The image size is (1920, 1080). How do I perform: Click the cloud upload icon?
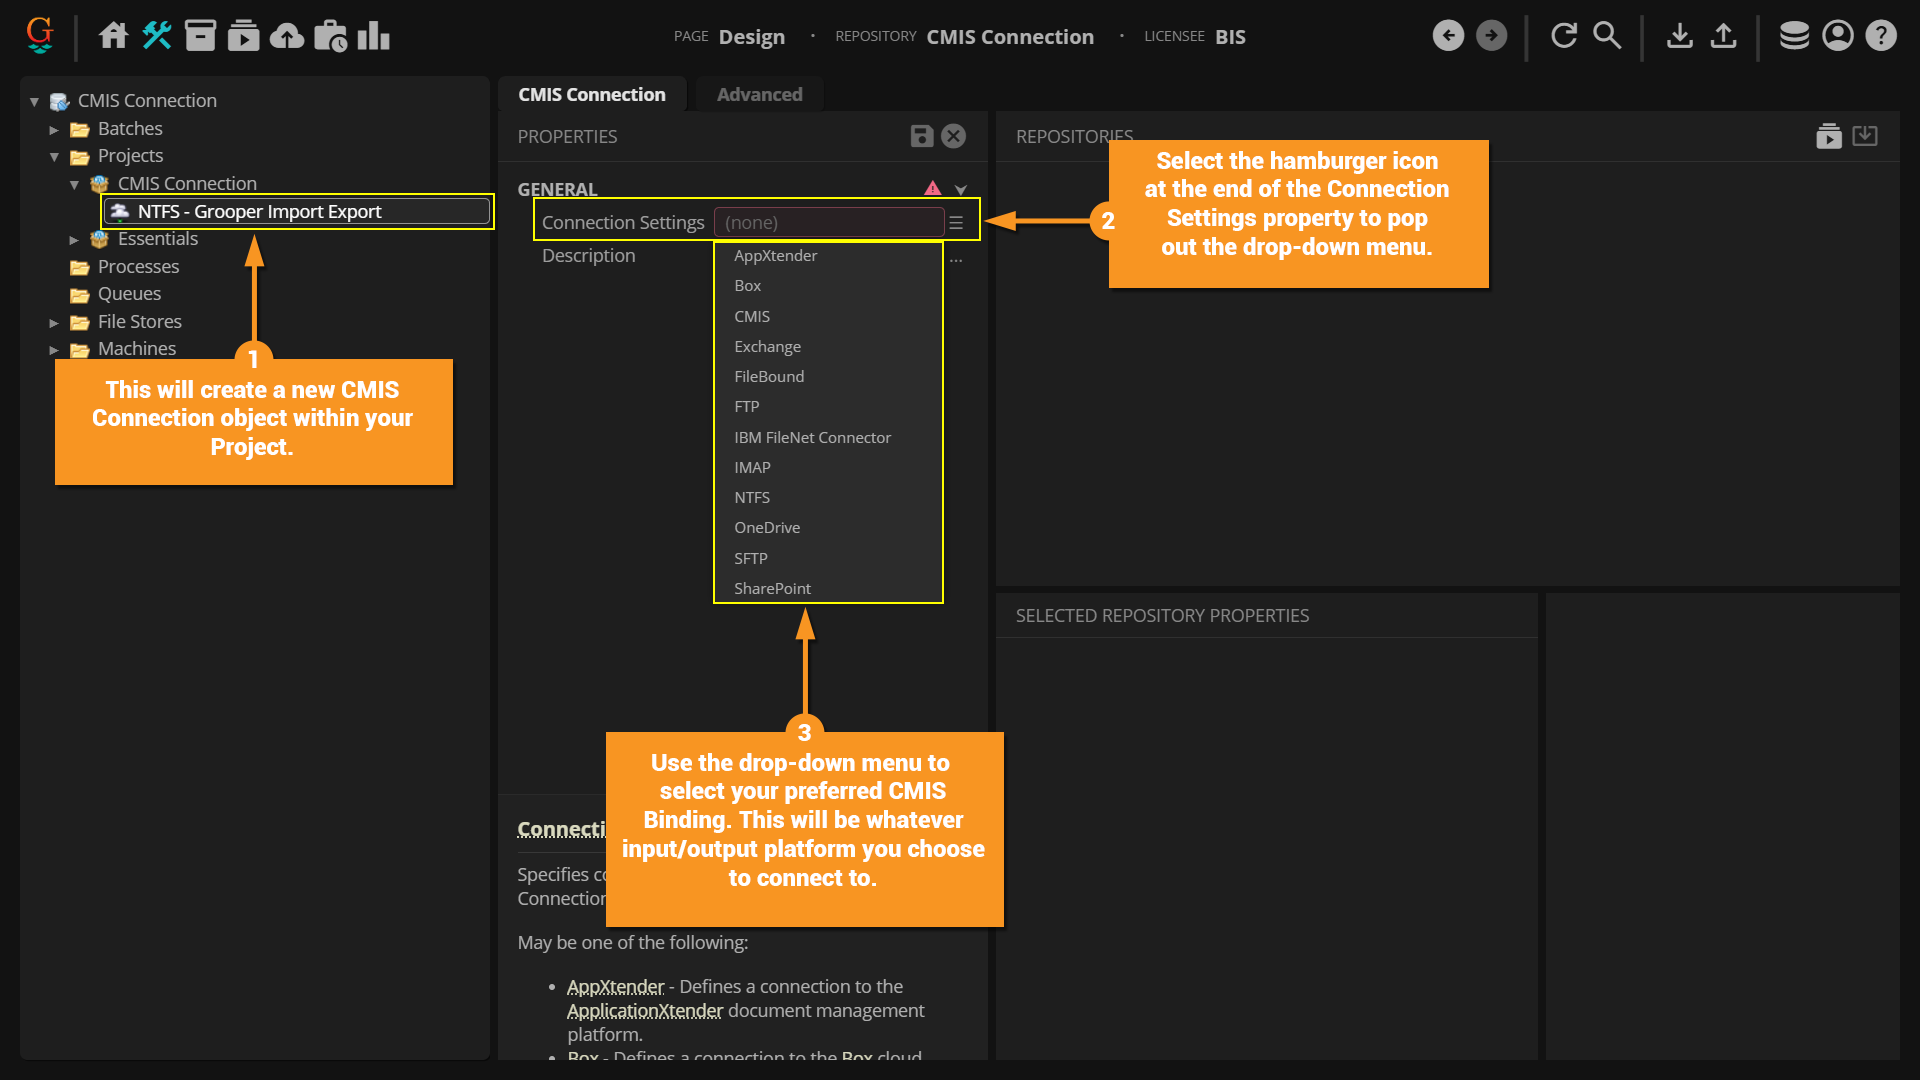pos(287,36)
